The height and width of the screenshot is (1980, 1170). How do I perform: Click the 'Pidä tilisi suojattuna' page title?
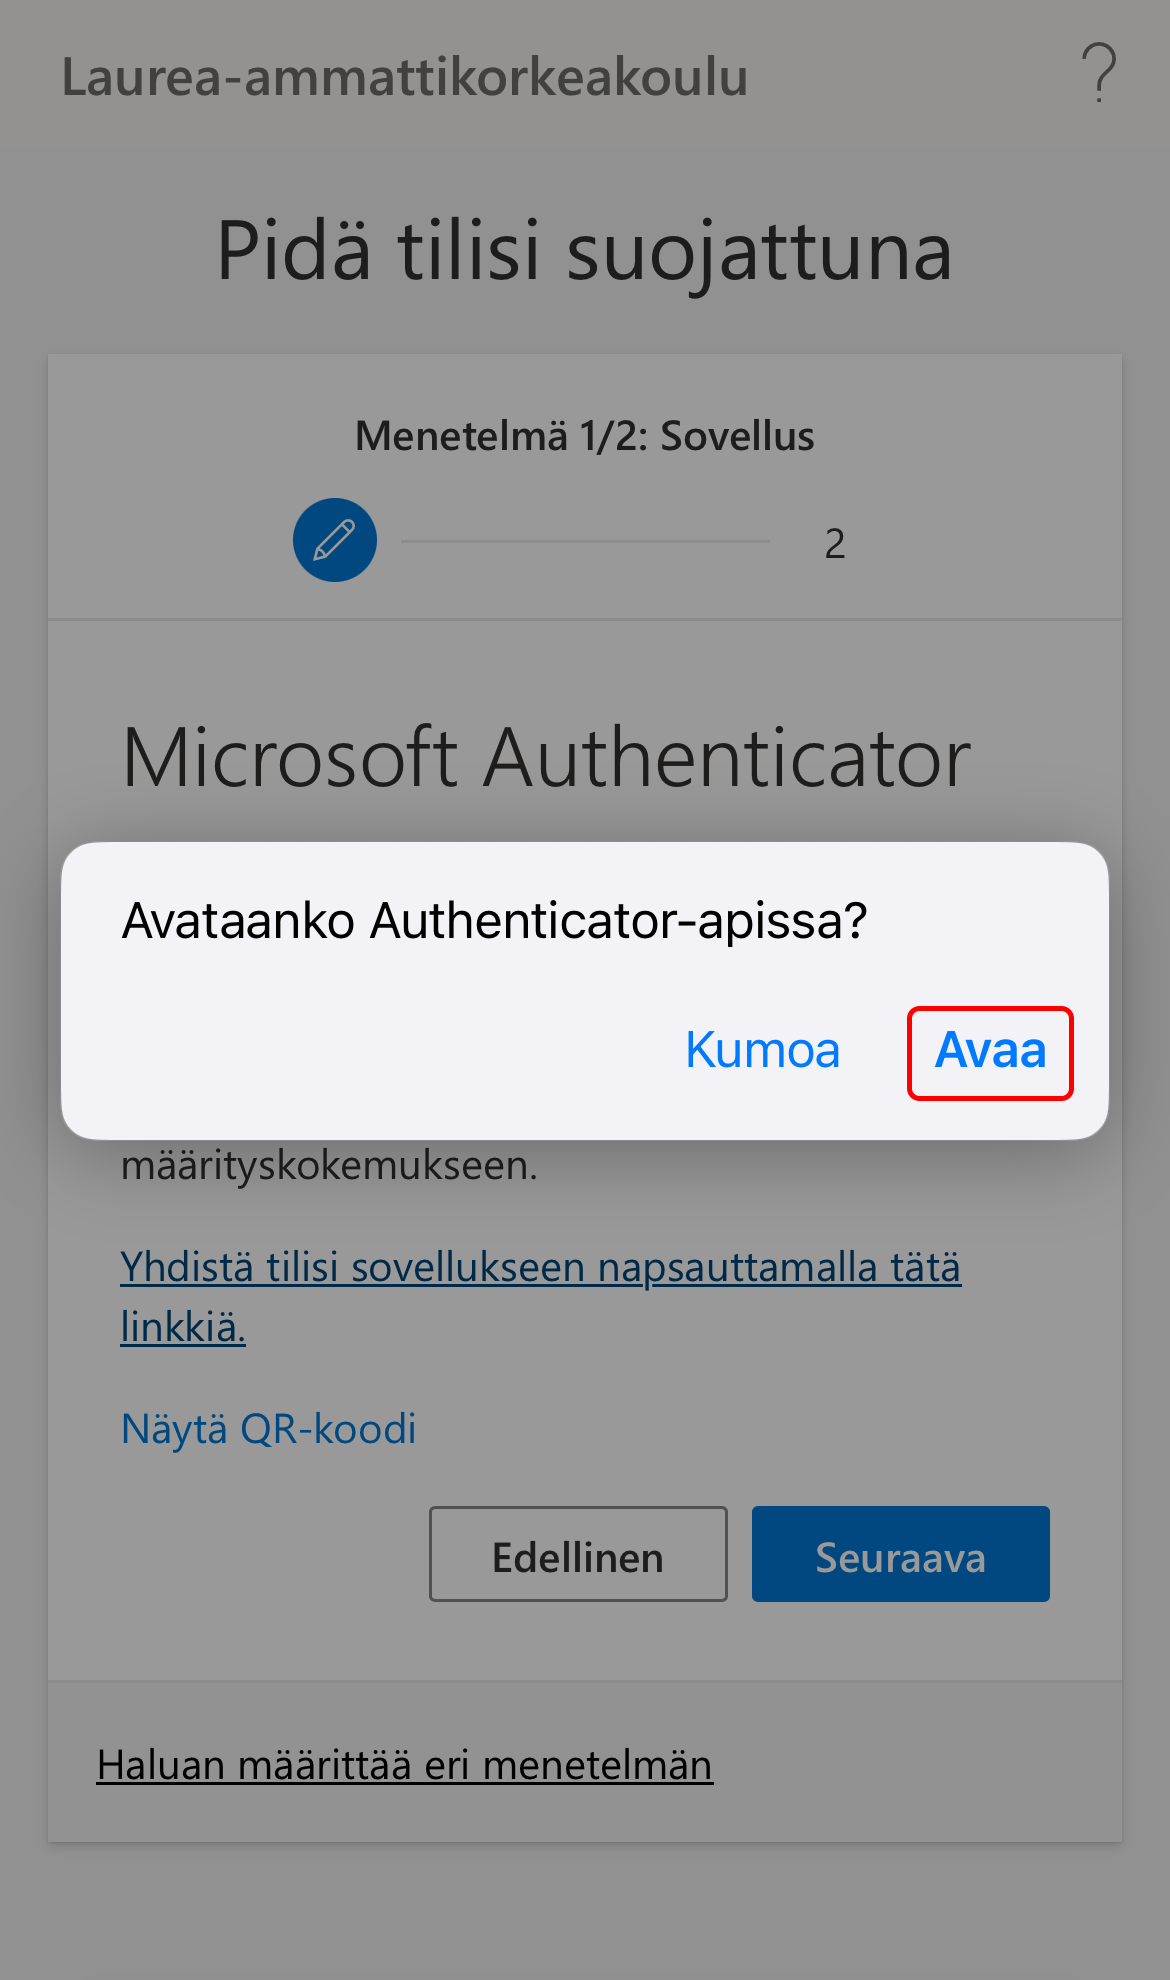tap(584, 252)
